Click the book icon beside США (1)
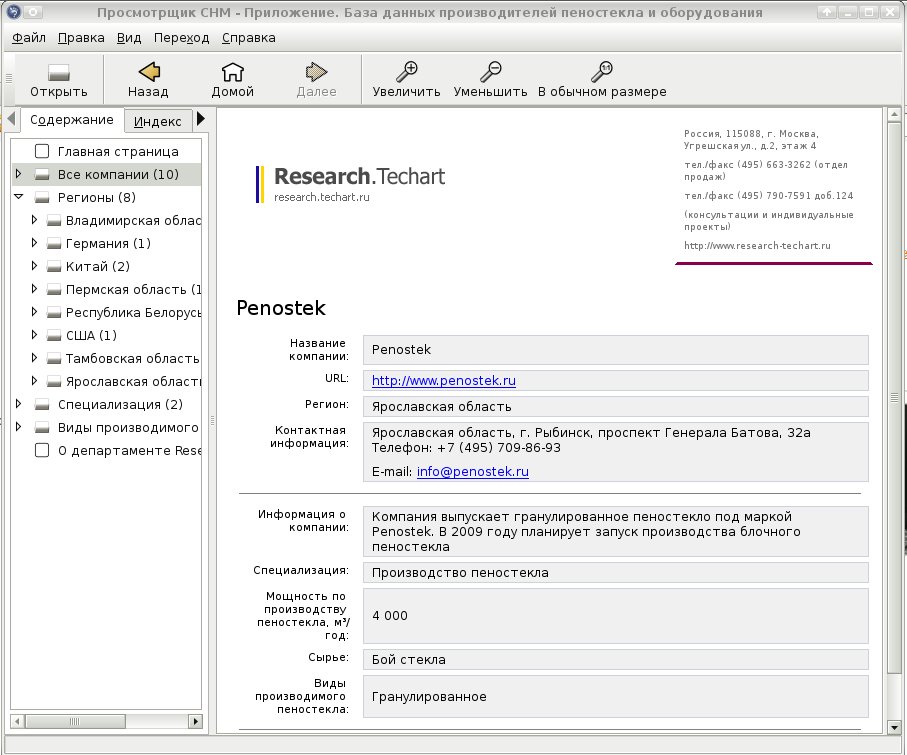907x755 pixels. coord(54,336)
